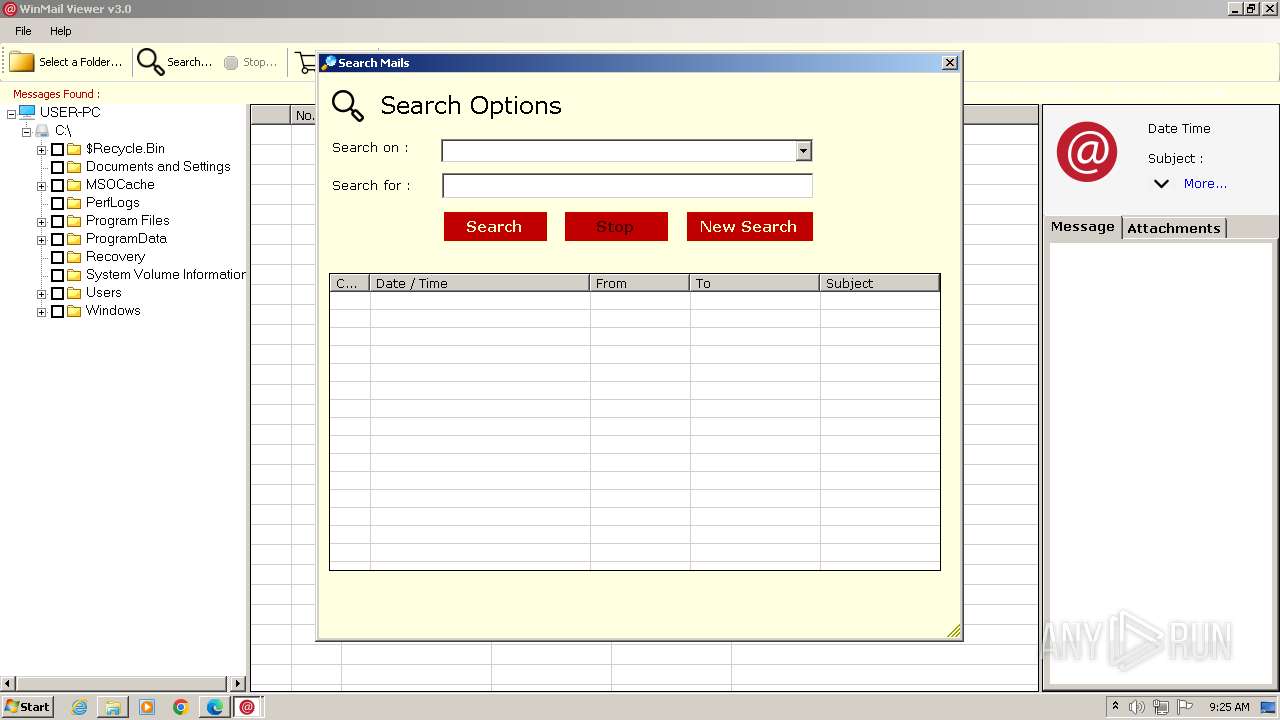This screenshot has height=720, width=1280.
Task: Check the ProgramData checkbox
Action: [x=57, y=239]
